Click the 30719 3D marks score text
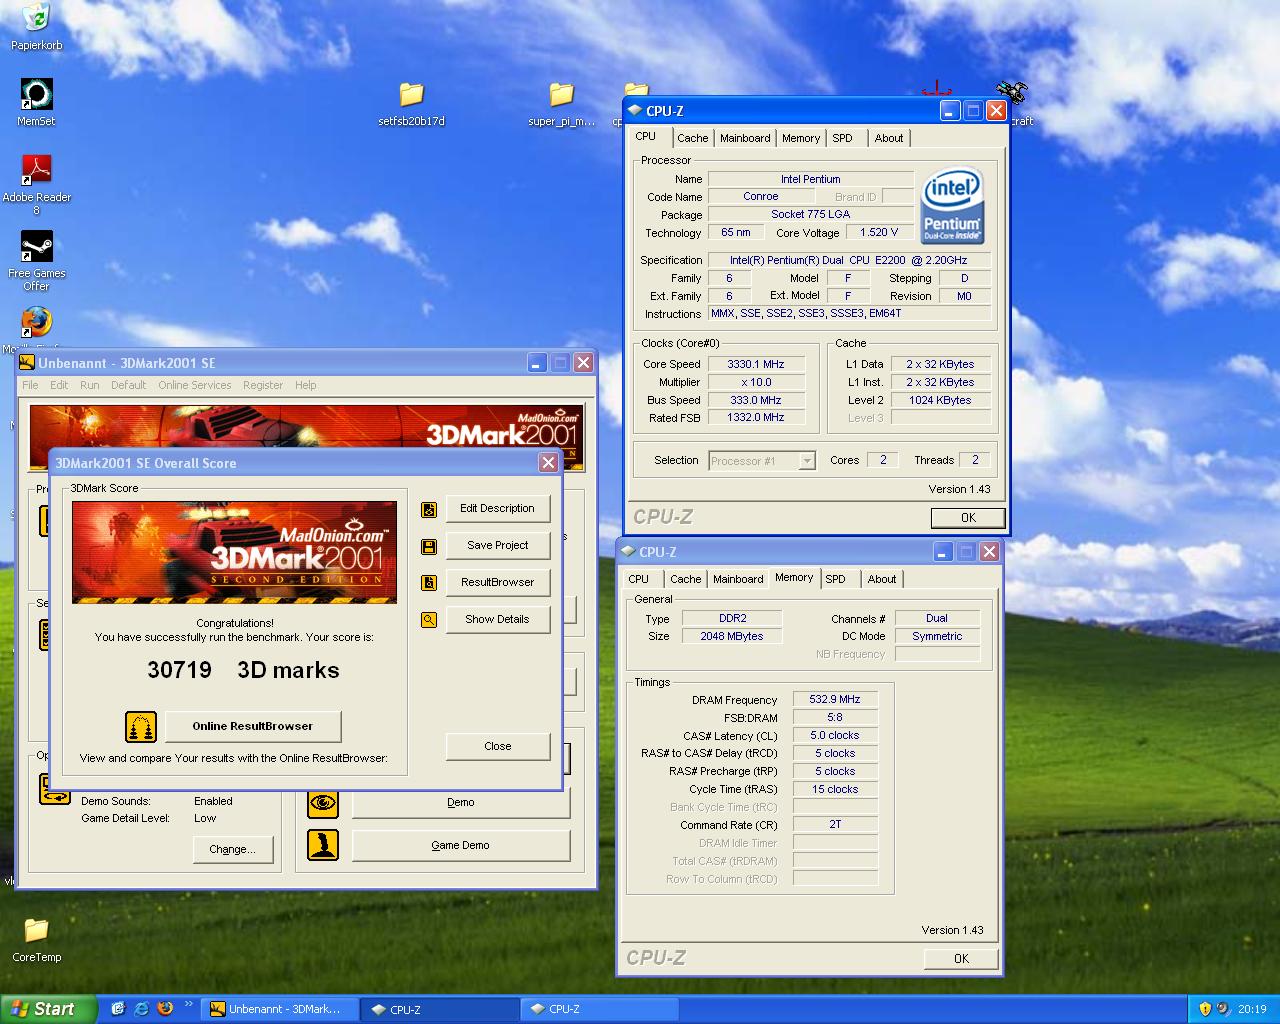Viewport: 1280px width, 1024px height. (x=243, y=670)
